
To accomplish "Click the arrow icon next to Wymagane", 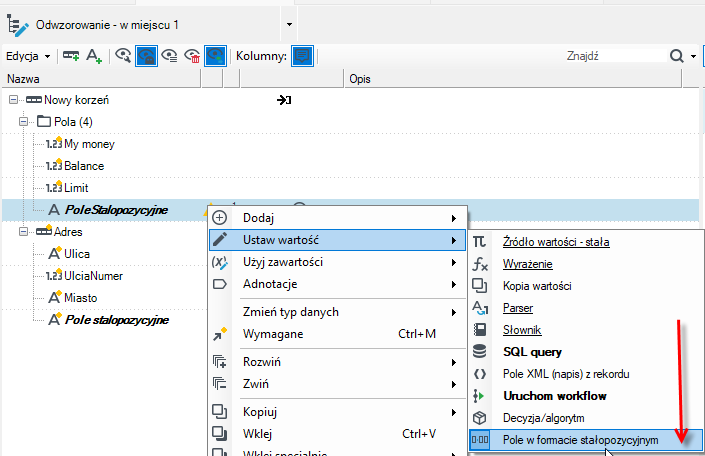I will tap(219, 334).
